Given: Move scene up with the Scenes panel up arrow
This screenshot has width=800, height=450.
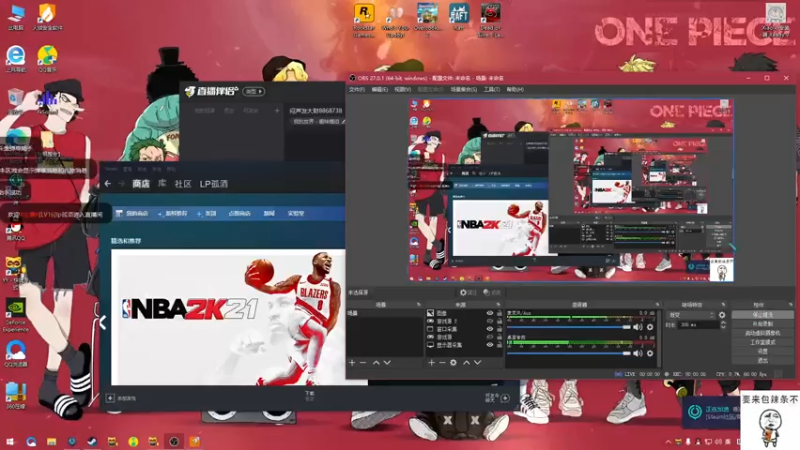Looking at the screenshot, I should click(x=376, y=362).
